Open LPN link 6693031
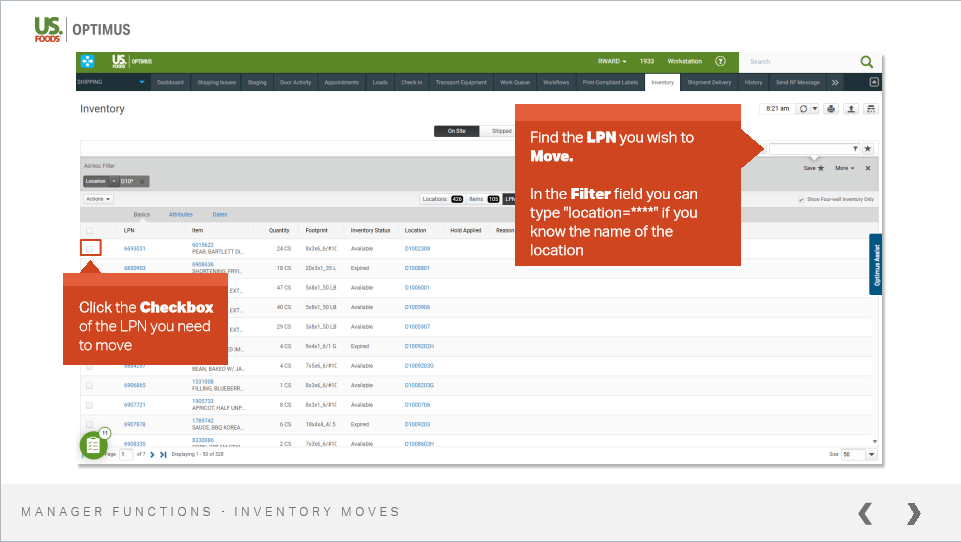 (134, 249)
